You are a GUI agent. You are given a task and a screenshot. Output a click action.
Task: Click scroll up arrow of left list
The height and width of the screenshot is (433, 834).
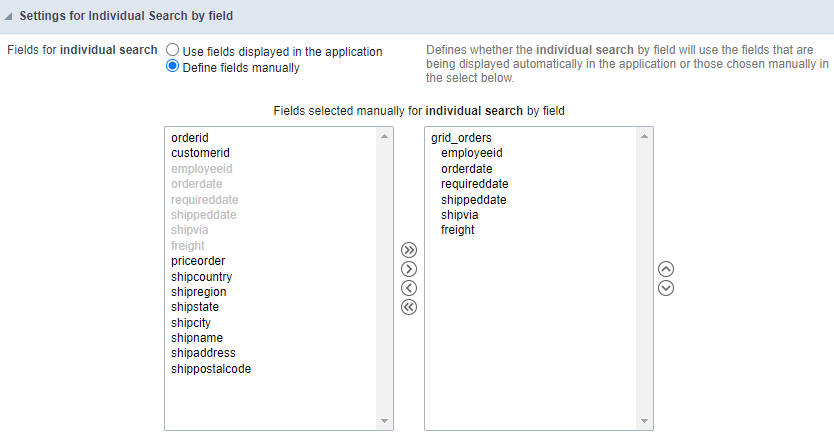click(385, 136)
